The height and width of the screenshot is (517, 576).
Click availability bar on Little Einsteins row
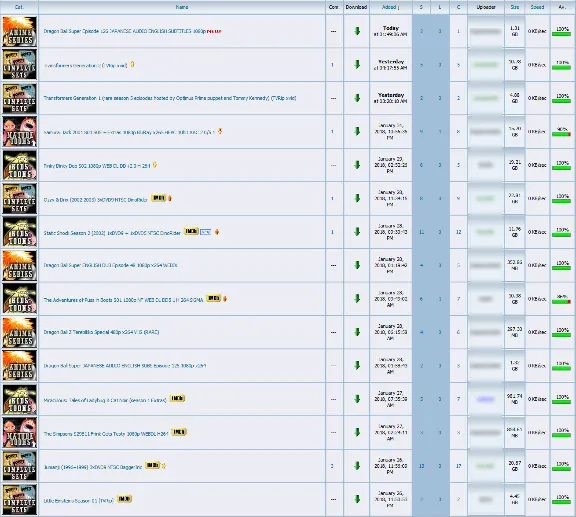point(561,502)
